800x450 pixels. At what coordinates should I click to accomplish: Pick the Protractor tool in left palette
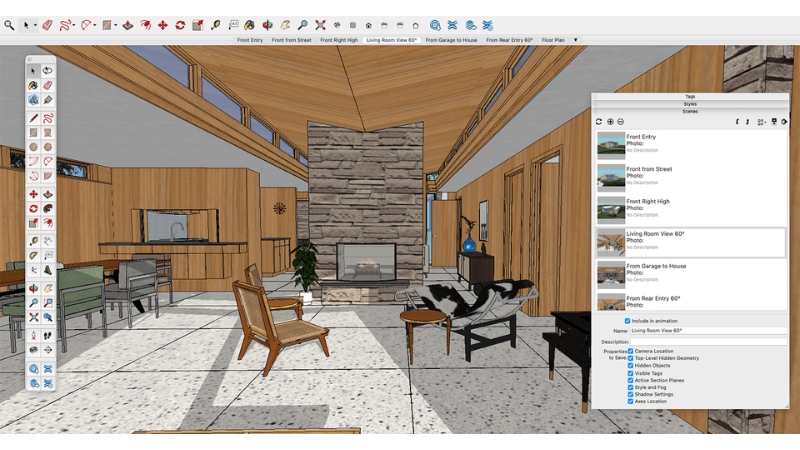(33, 255)
